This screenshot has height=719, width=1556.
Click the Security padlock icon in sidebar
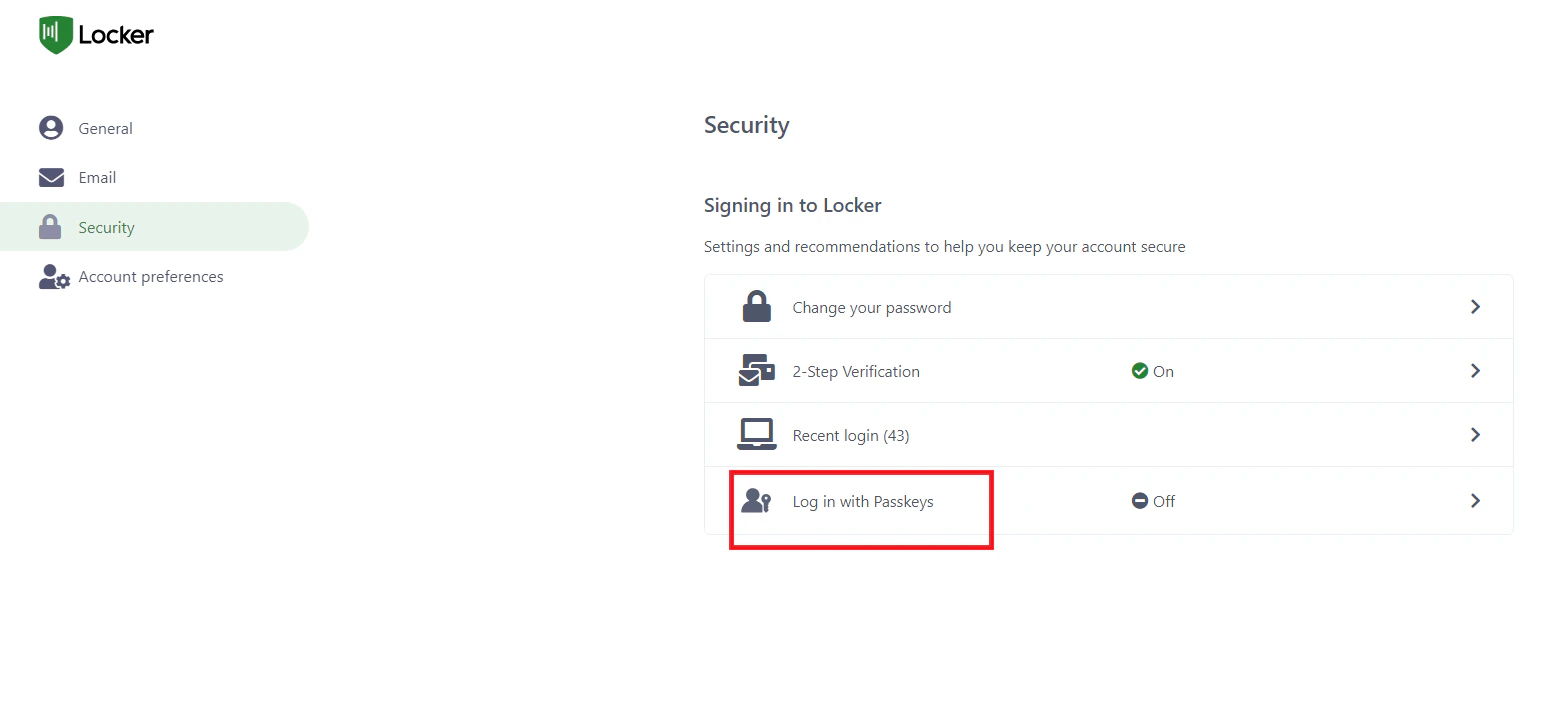point(51,227)
